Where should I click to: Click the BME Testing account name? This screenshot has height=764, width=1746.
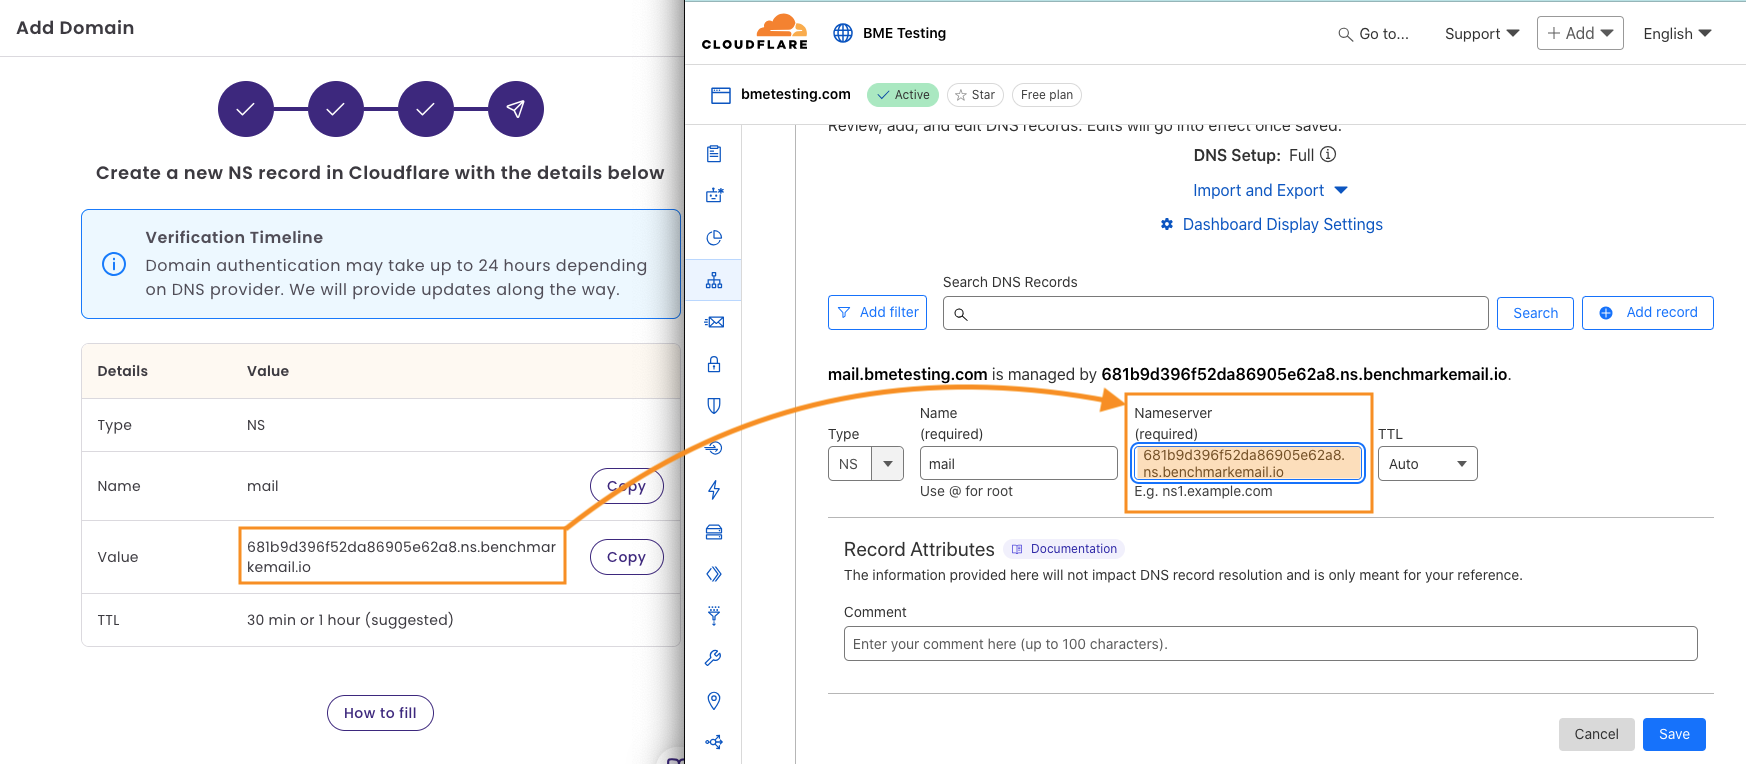click(904, 33)
